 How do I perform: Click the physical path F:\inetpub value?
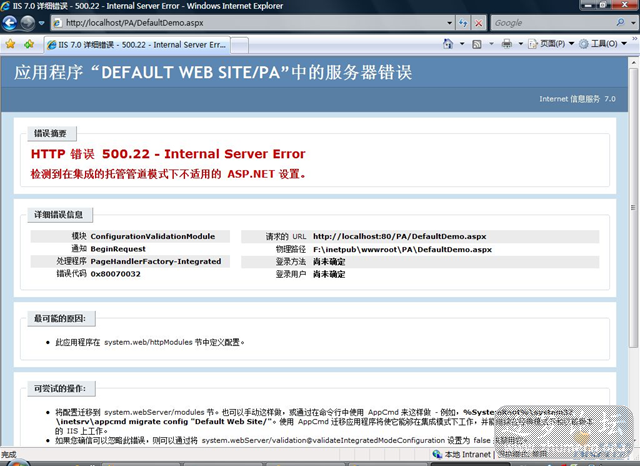click(x=402, y=249)
